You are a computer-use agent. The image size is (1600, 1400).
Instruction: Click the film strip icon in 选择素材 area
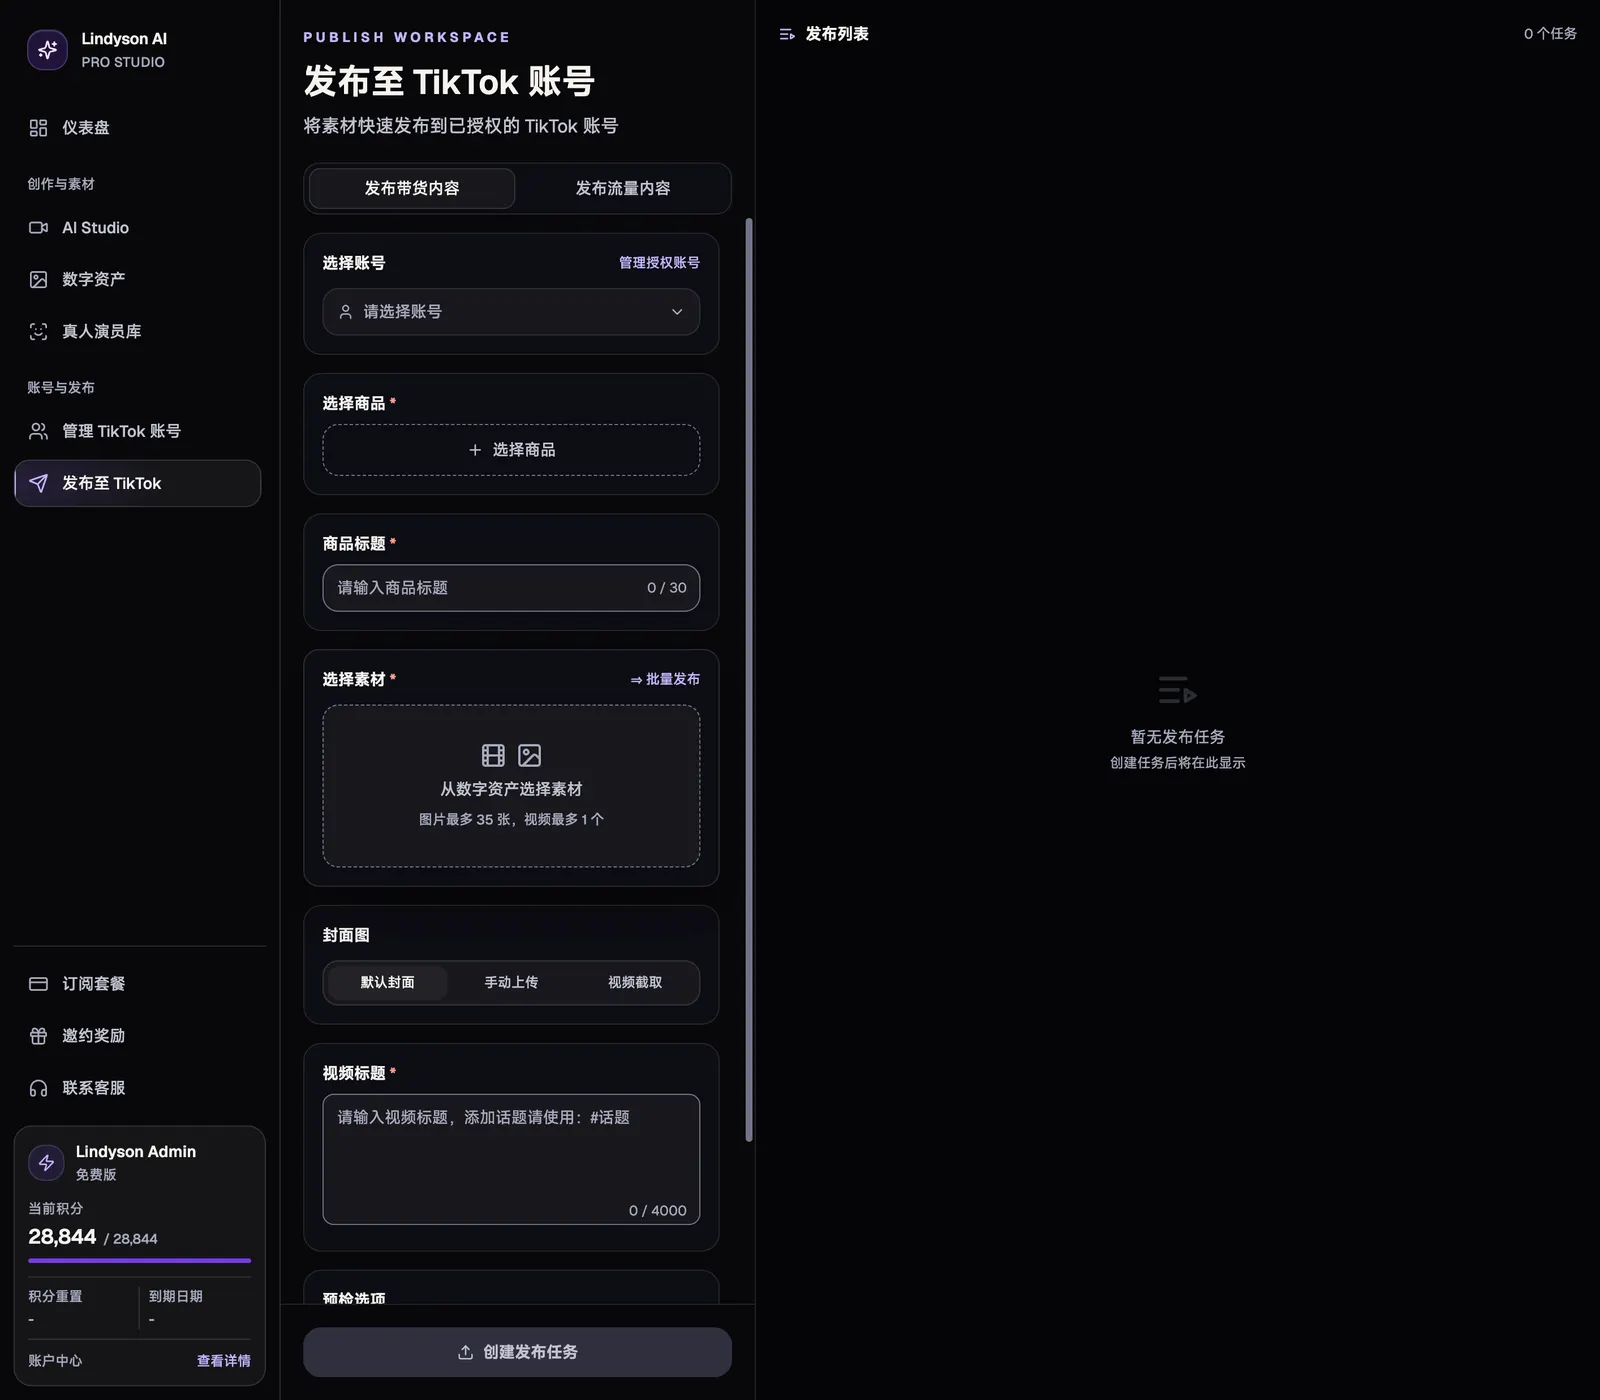493,755
